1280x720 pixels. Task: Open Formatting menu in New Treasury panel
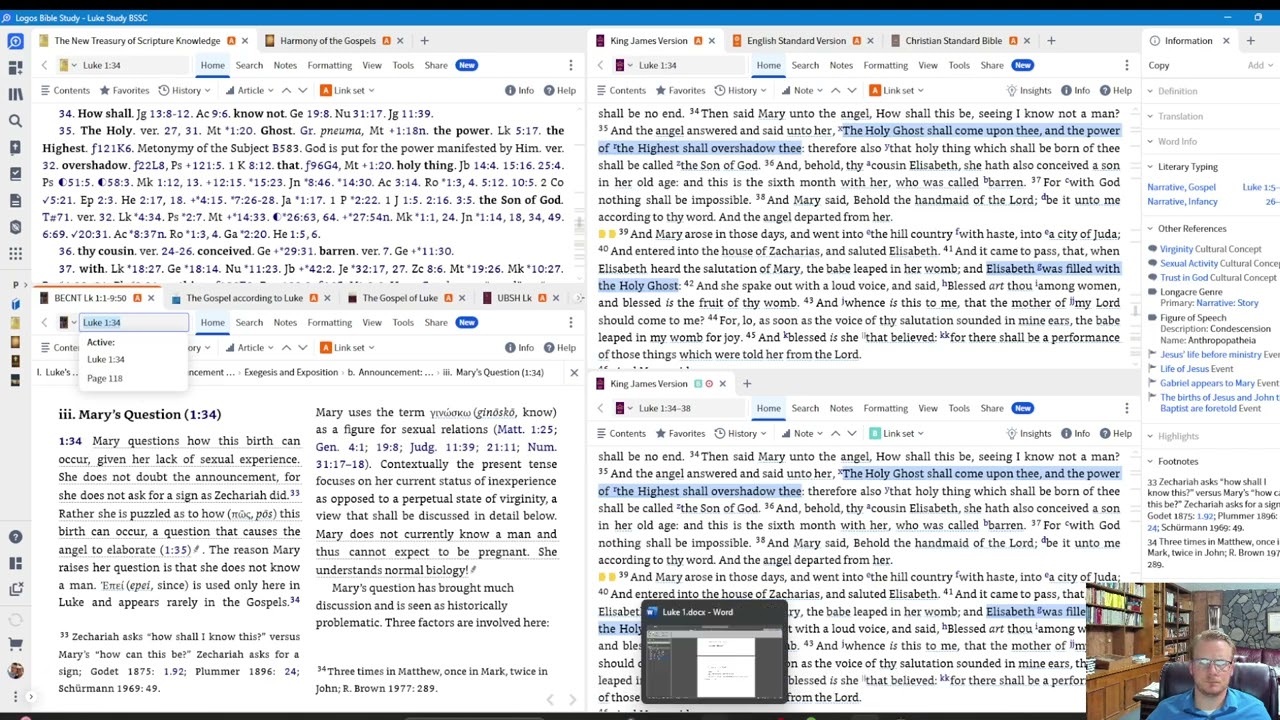click(x=329, y=65)
